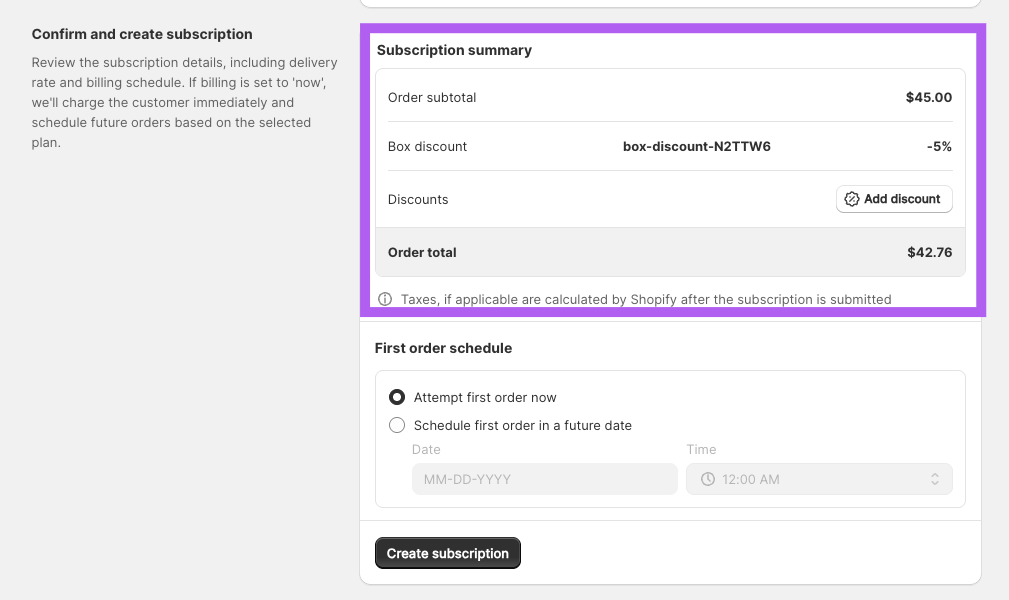
Task: Click the Subscription summary heading
Action: pos(454,50)
